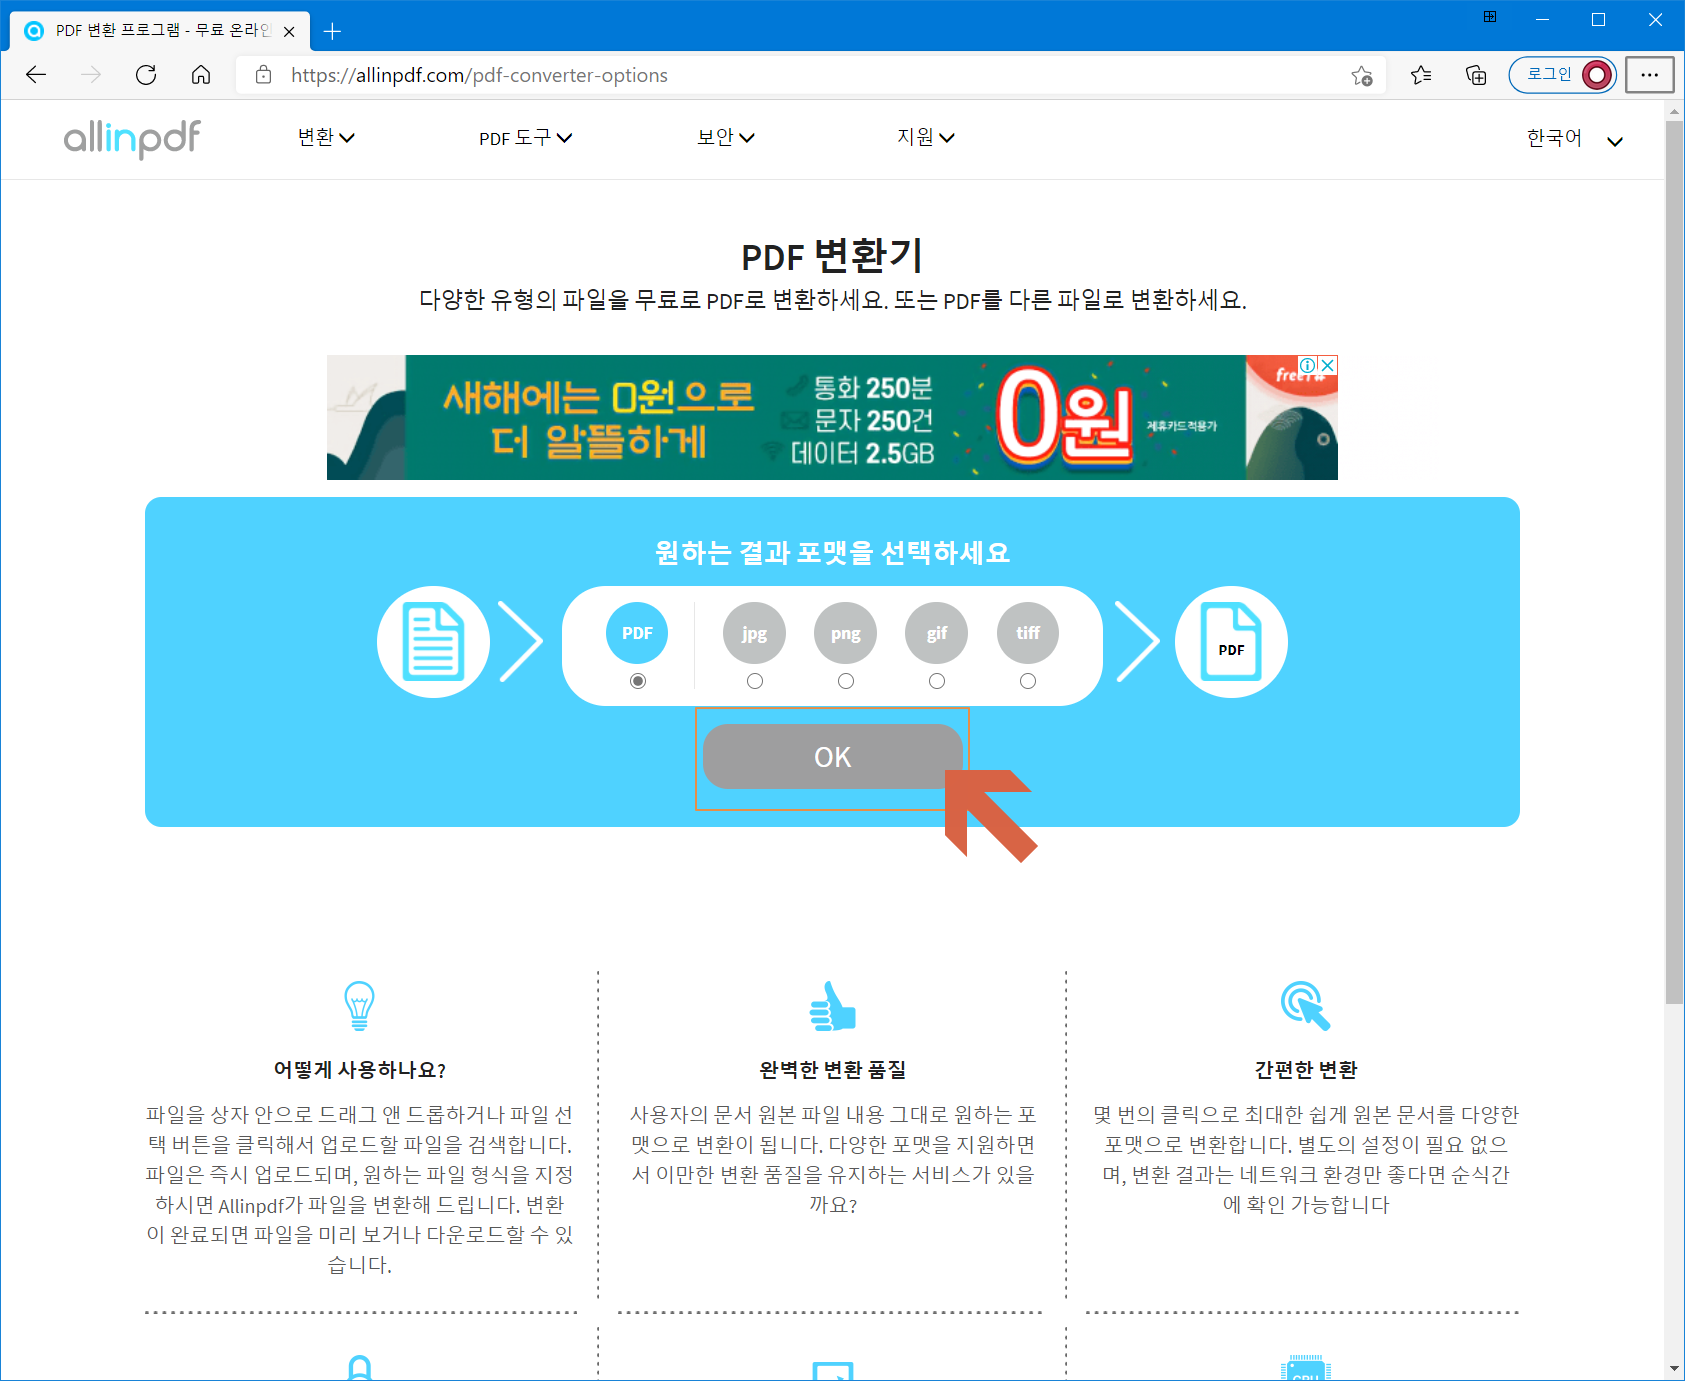This screenshot has height=1381, width=1685.
Task: Click the allinpdf logo
Action: pos(132,138)
